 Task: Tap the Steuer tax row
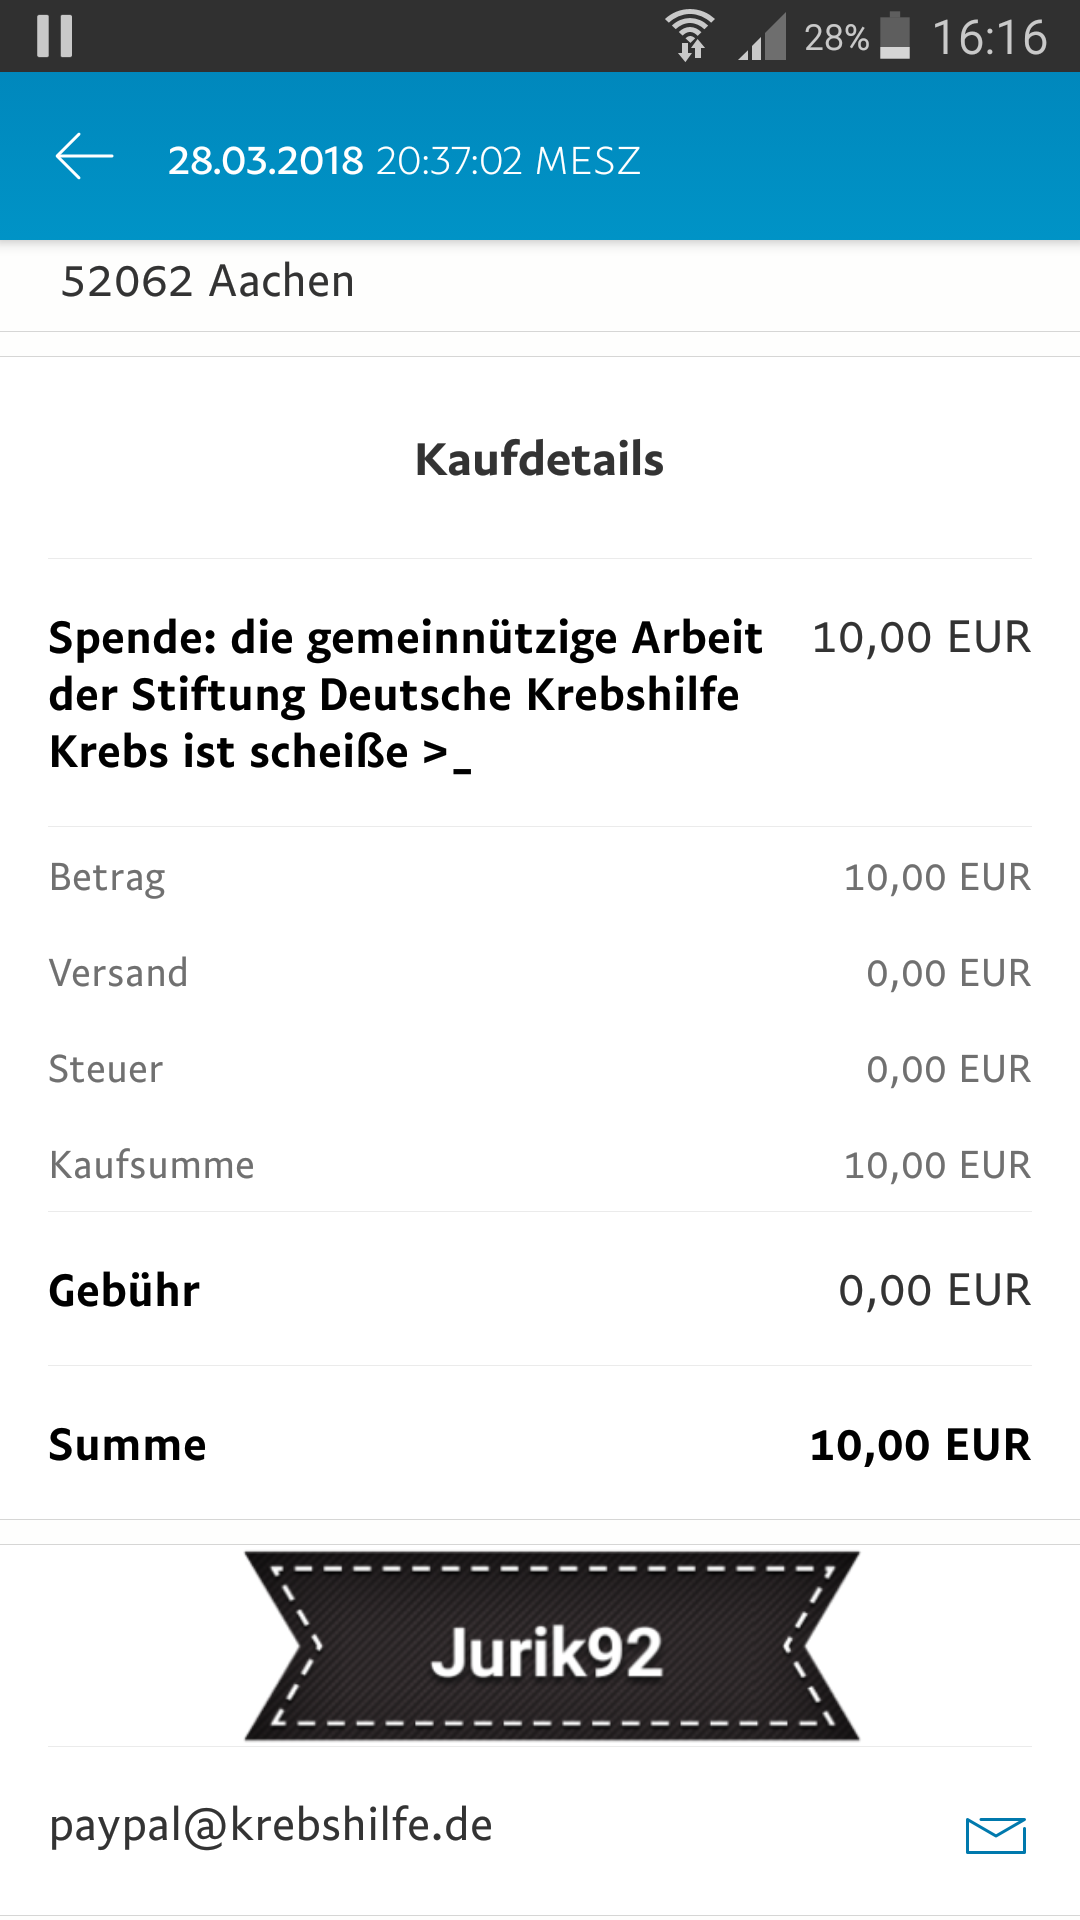[540, 1069]
